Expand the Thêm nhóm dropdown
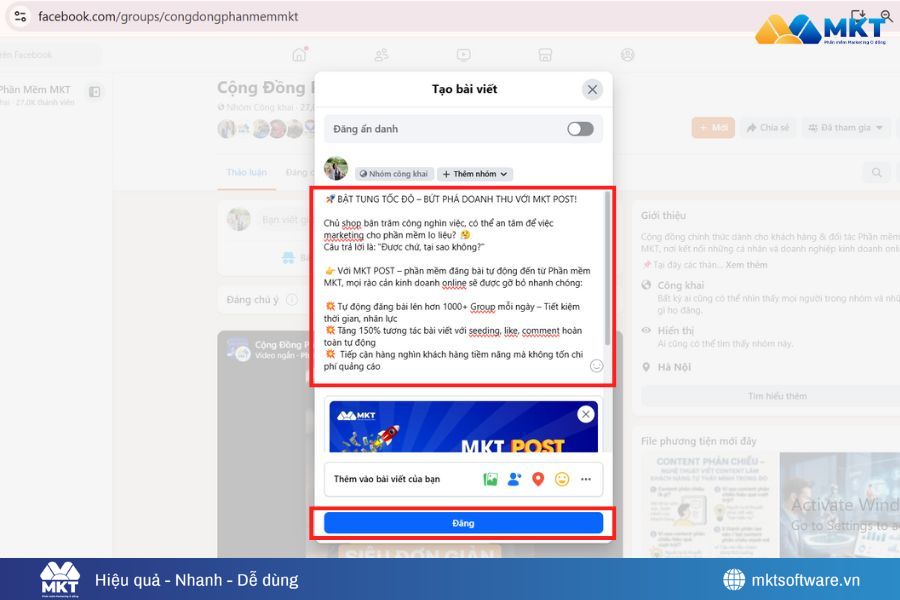Viewport: 900px width, 600px height. tap(474, 173)
